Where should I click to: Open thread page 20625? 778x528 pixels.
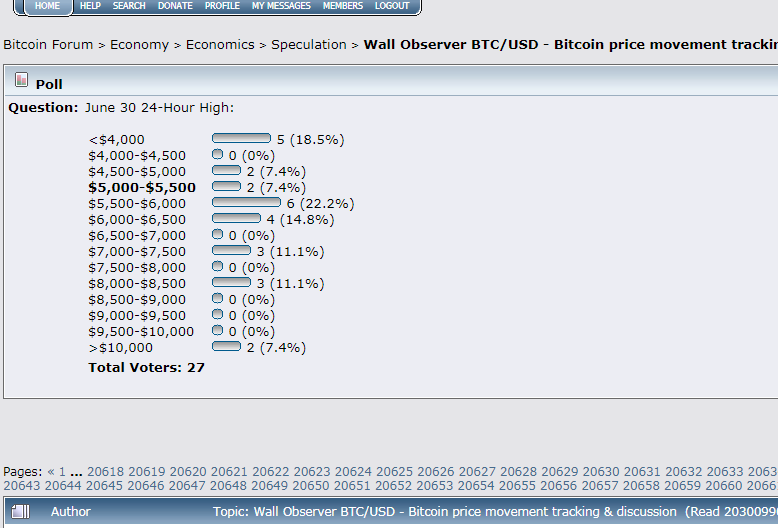pyautogui.click(x=394, y=471)
